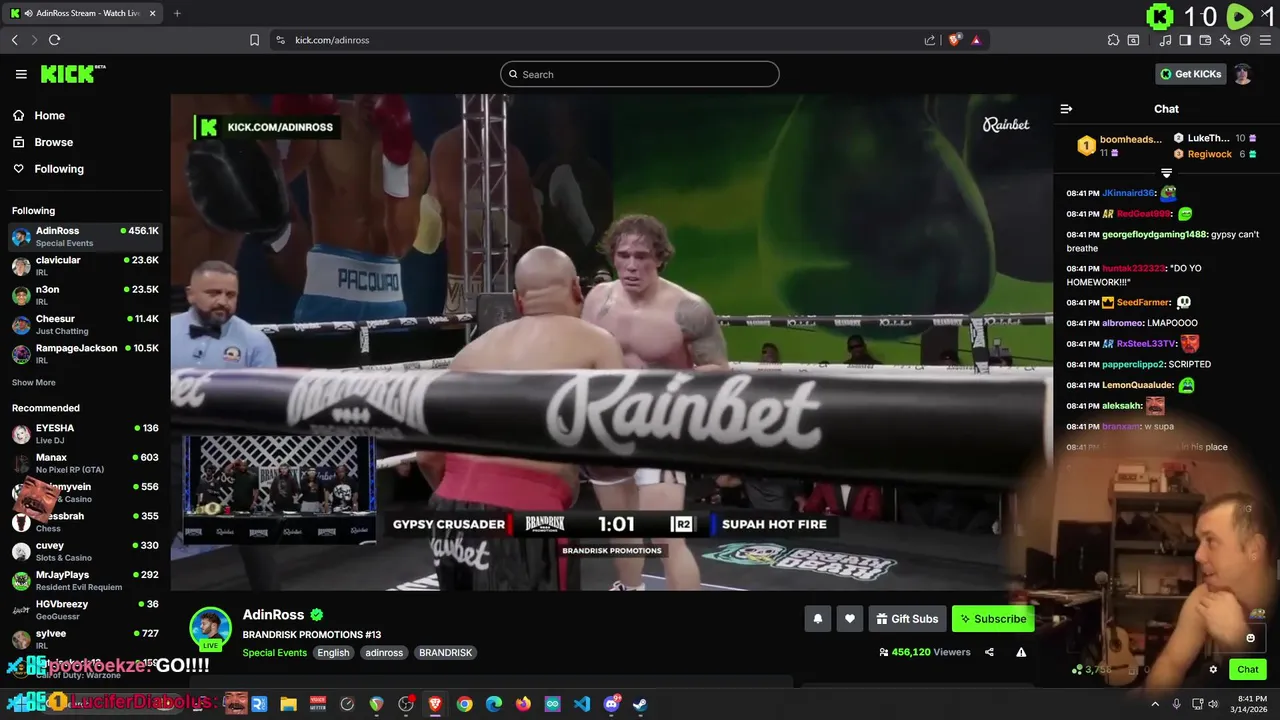Open a new browser tab
This screenshot has height=720, width=1280.
pyautogui.click(x=177, y=13)
